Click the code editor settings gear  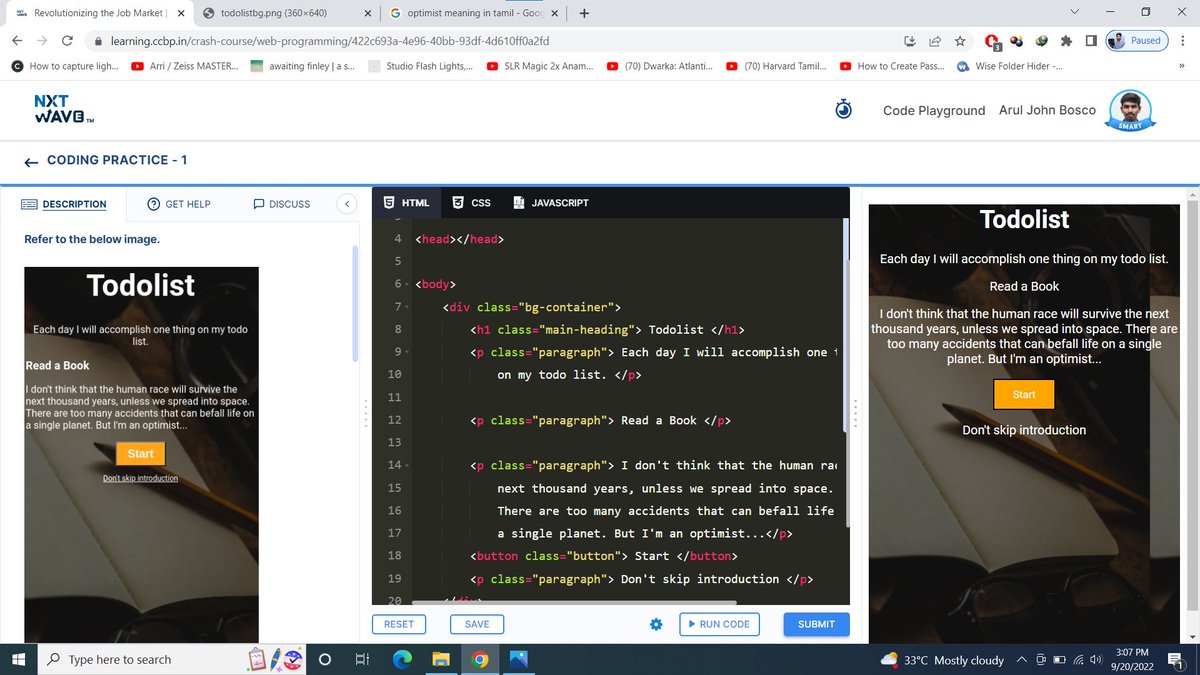(656, 624)
